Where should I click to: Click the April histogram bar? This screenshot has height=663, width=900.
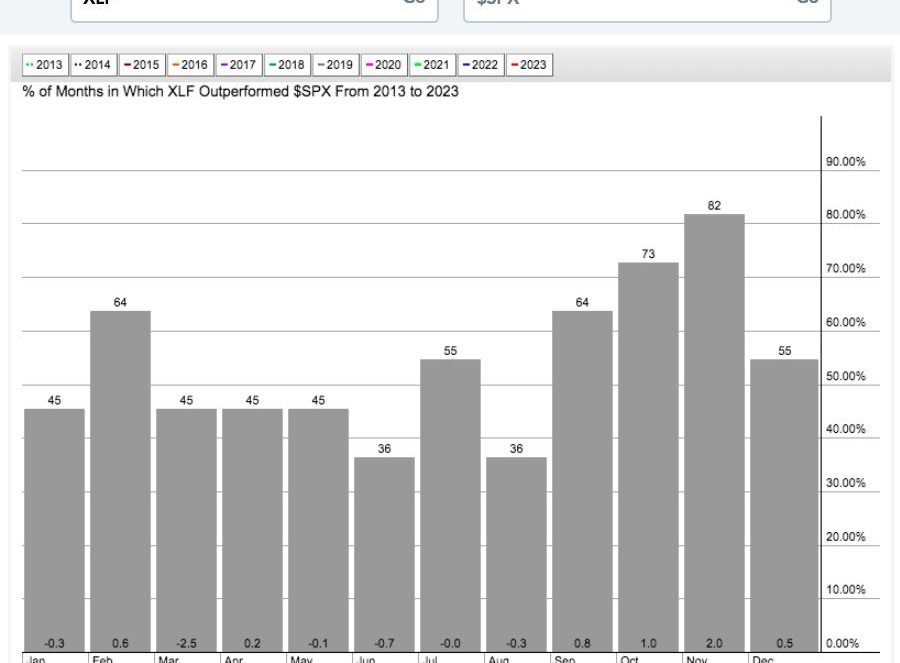coord(253,530)
